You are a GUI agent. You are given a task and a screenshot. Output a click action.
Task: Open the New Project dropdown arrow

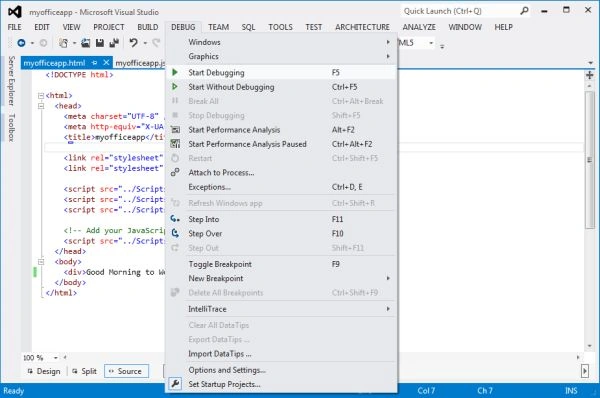[74, 43]
